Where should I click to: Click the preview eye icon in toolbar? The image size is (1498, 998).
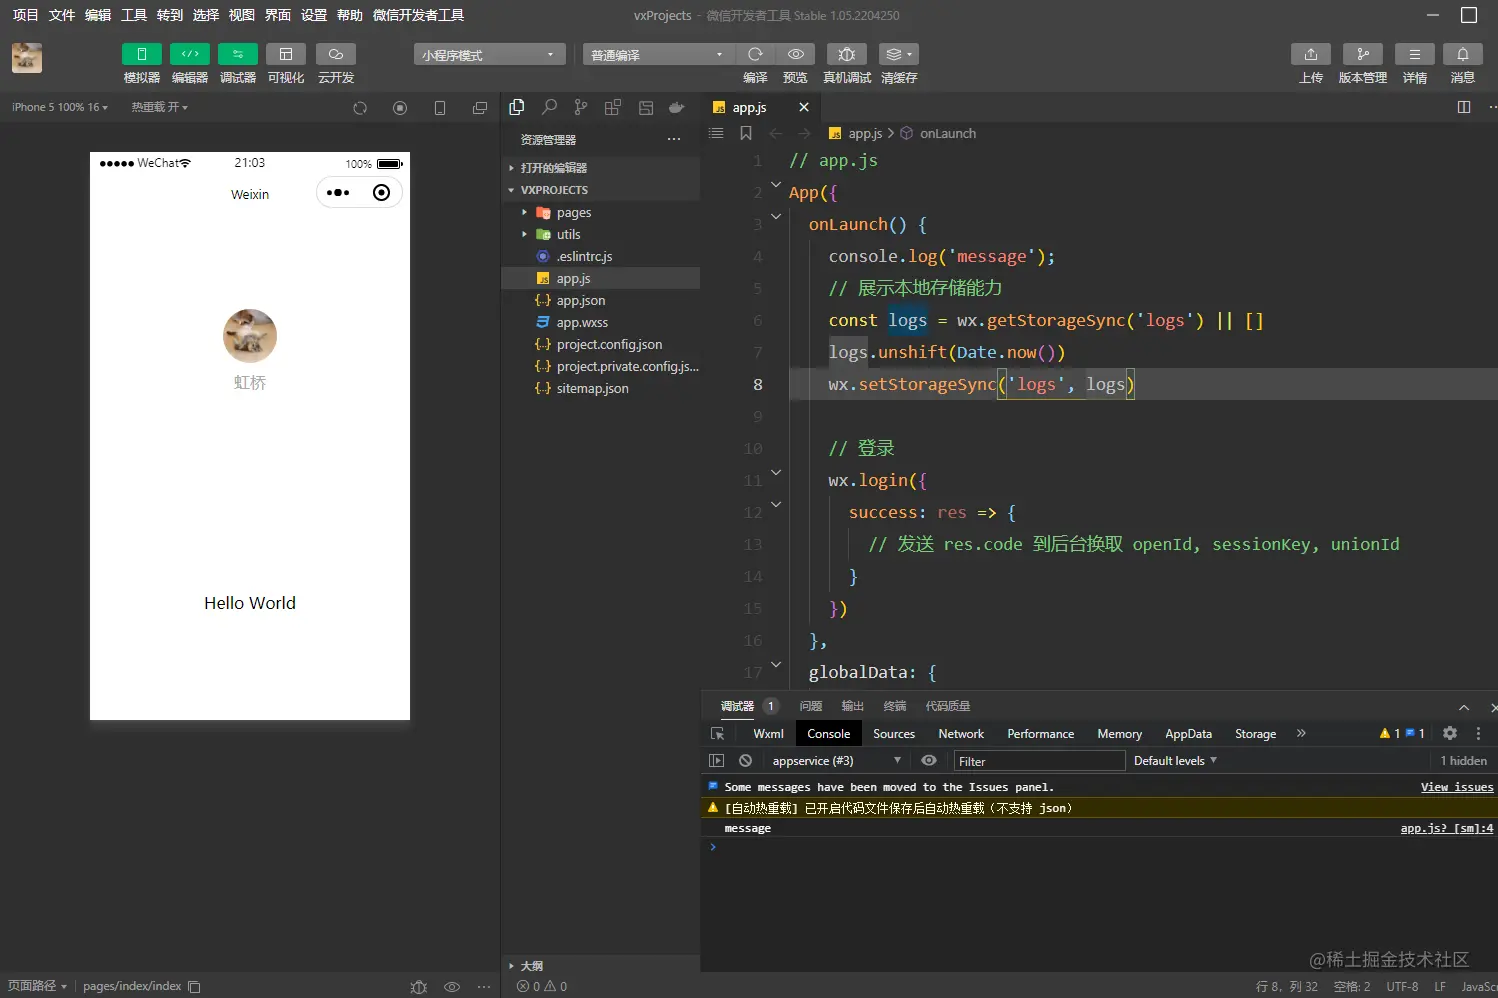click(x=795, y=54)
